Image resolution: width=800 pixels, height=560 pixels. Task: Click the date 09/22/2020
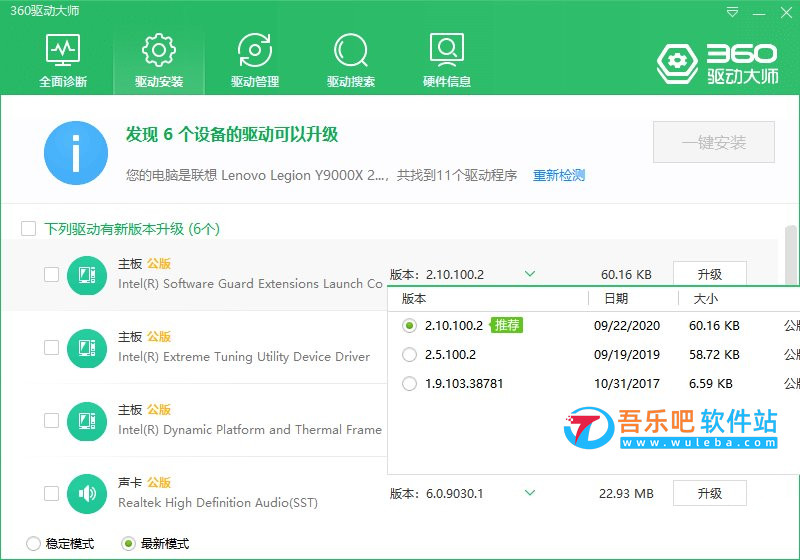click(x=627, y=325)
